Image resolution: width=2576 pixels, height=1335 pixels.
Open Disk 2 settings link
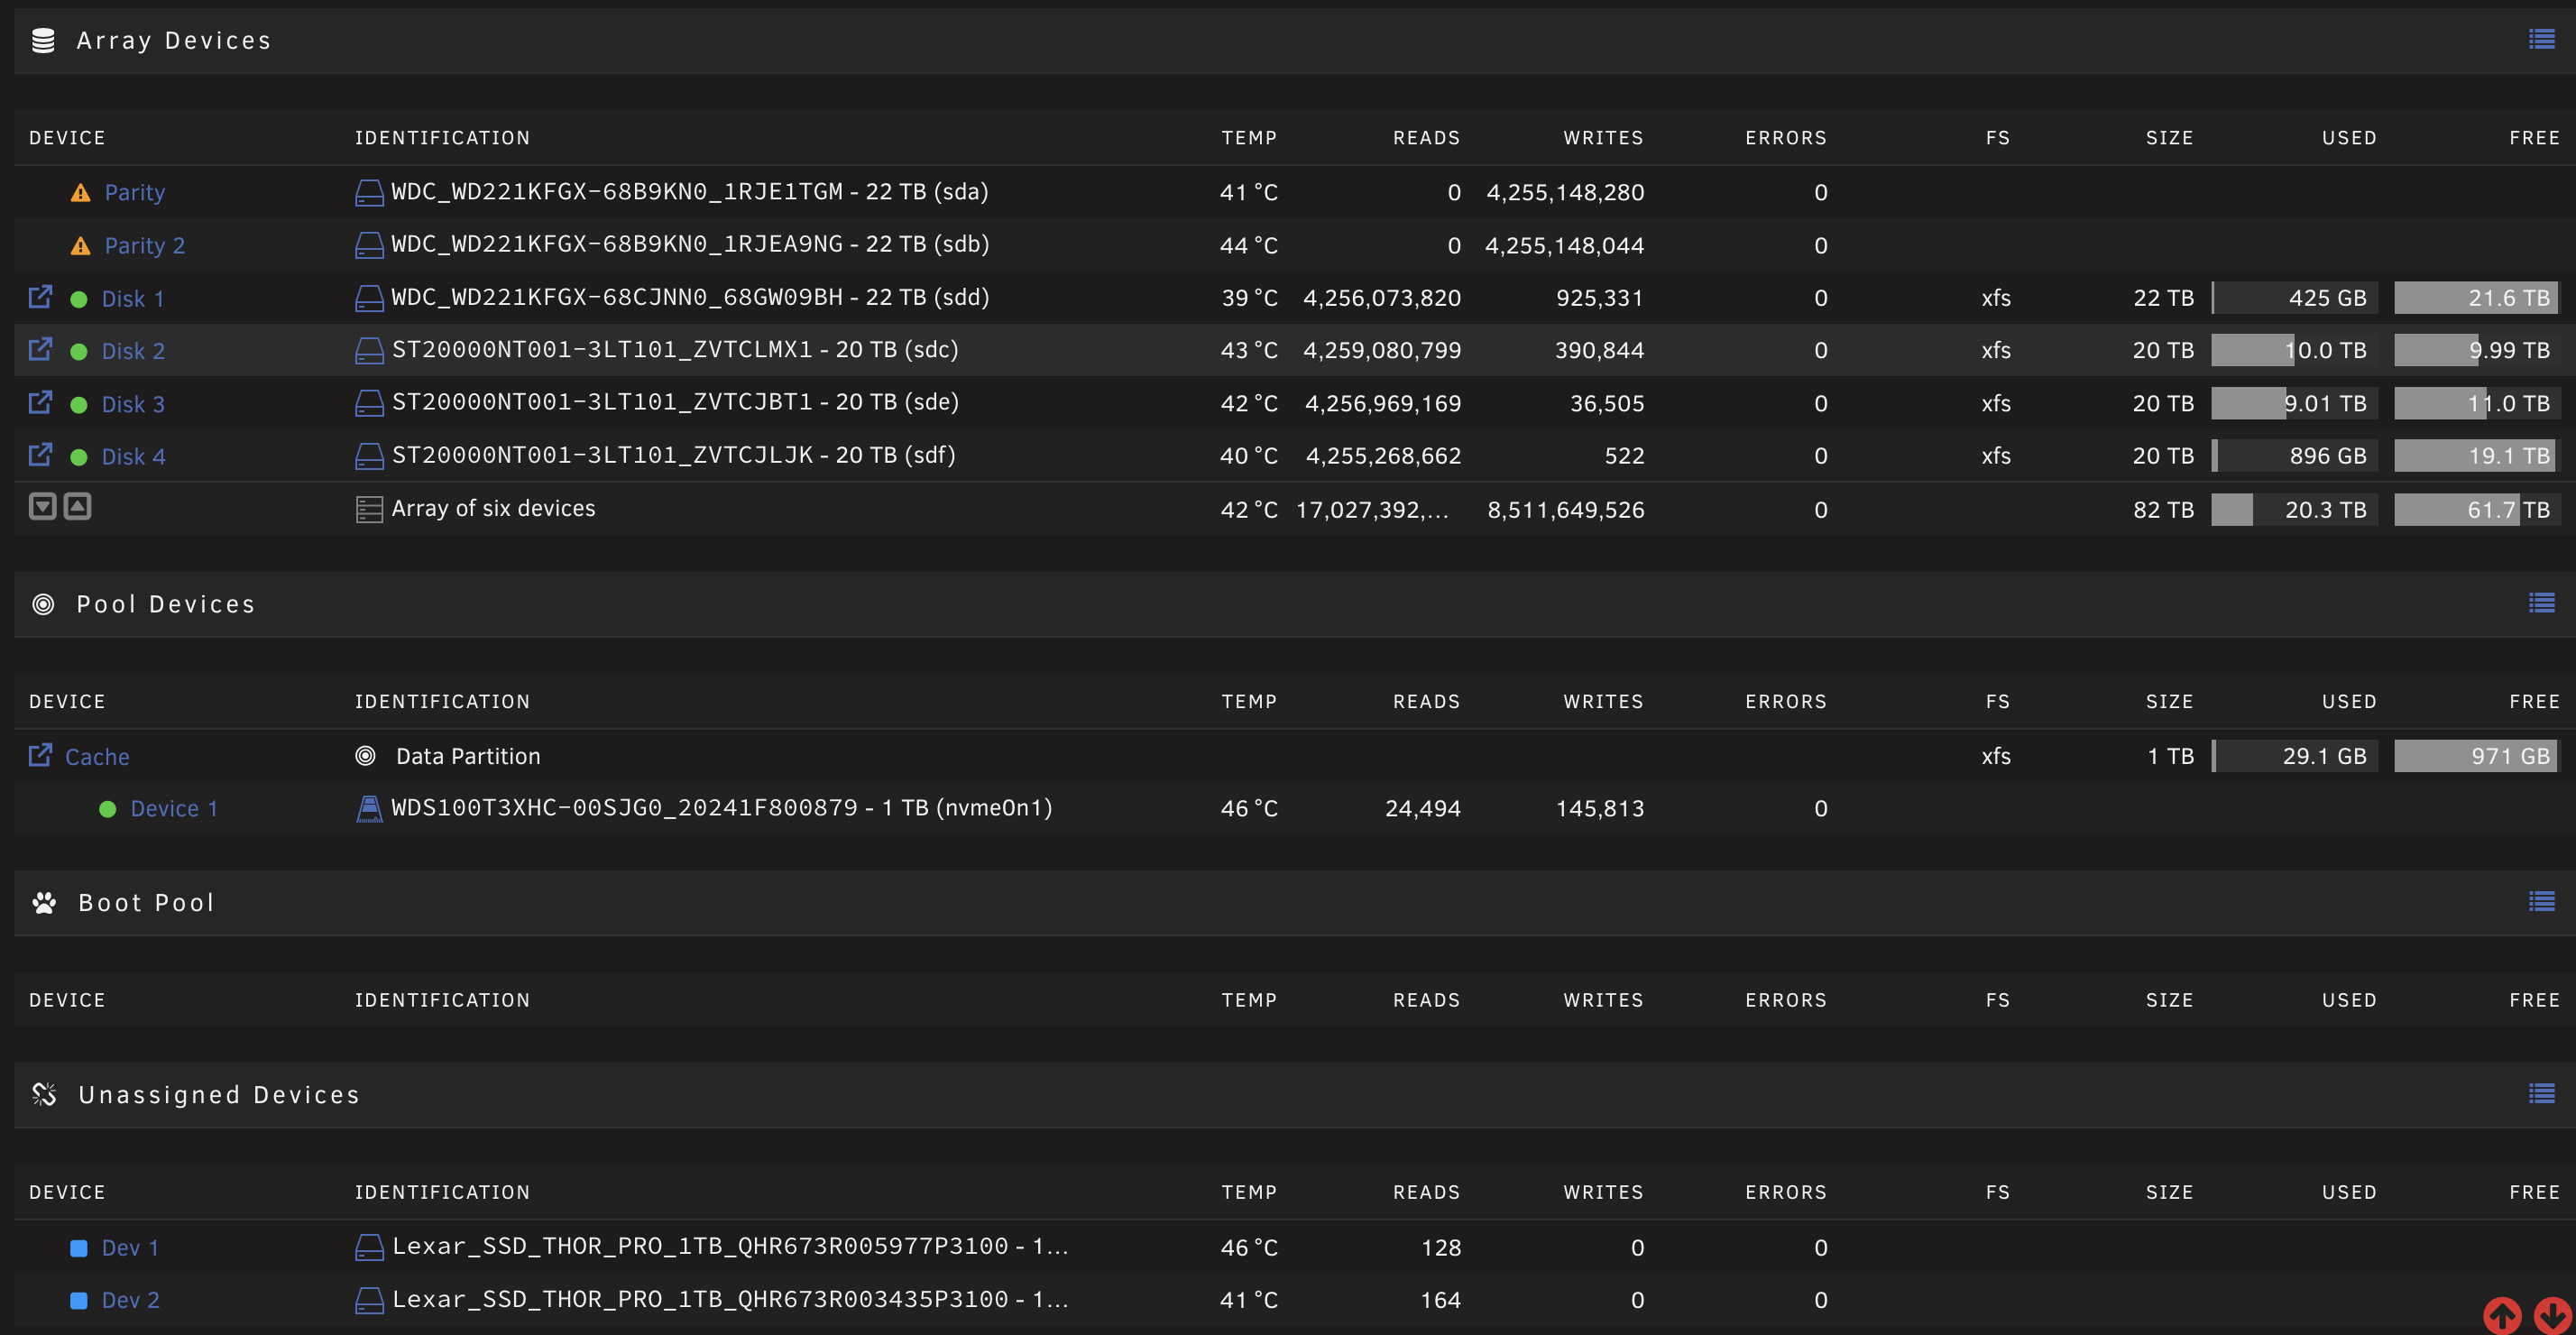coord(133,351)
